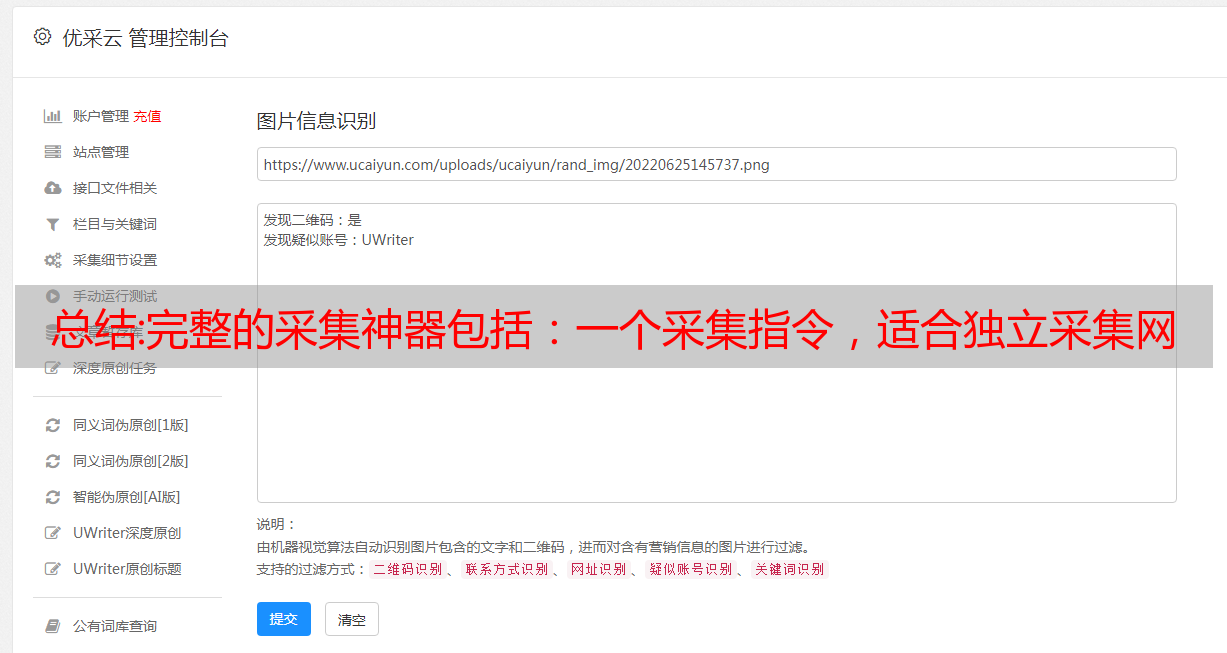Image resolution: width=1227 pixels, height=653 pixels.
Task: Click the blue 提交 button
Action: pyautogui.click(x=284, y=619)
